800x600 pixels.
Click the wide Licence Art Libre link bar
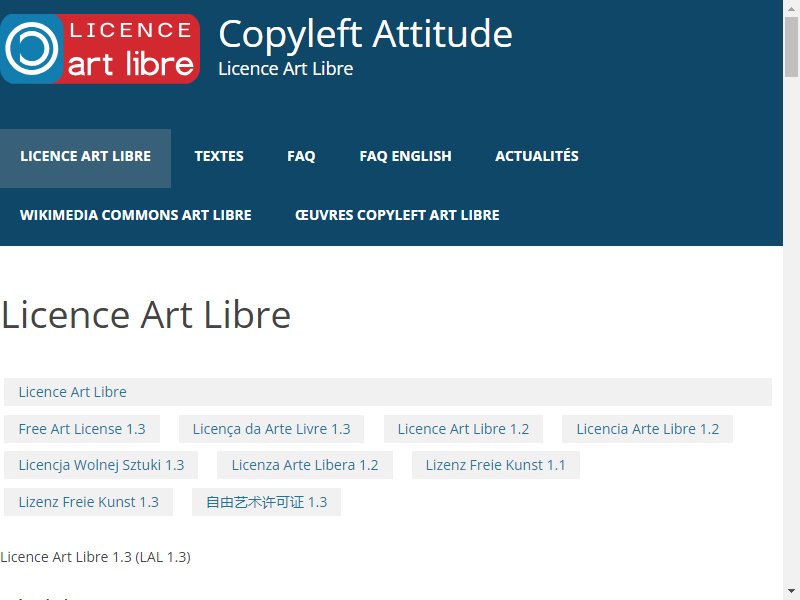388,392
